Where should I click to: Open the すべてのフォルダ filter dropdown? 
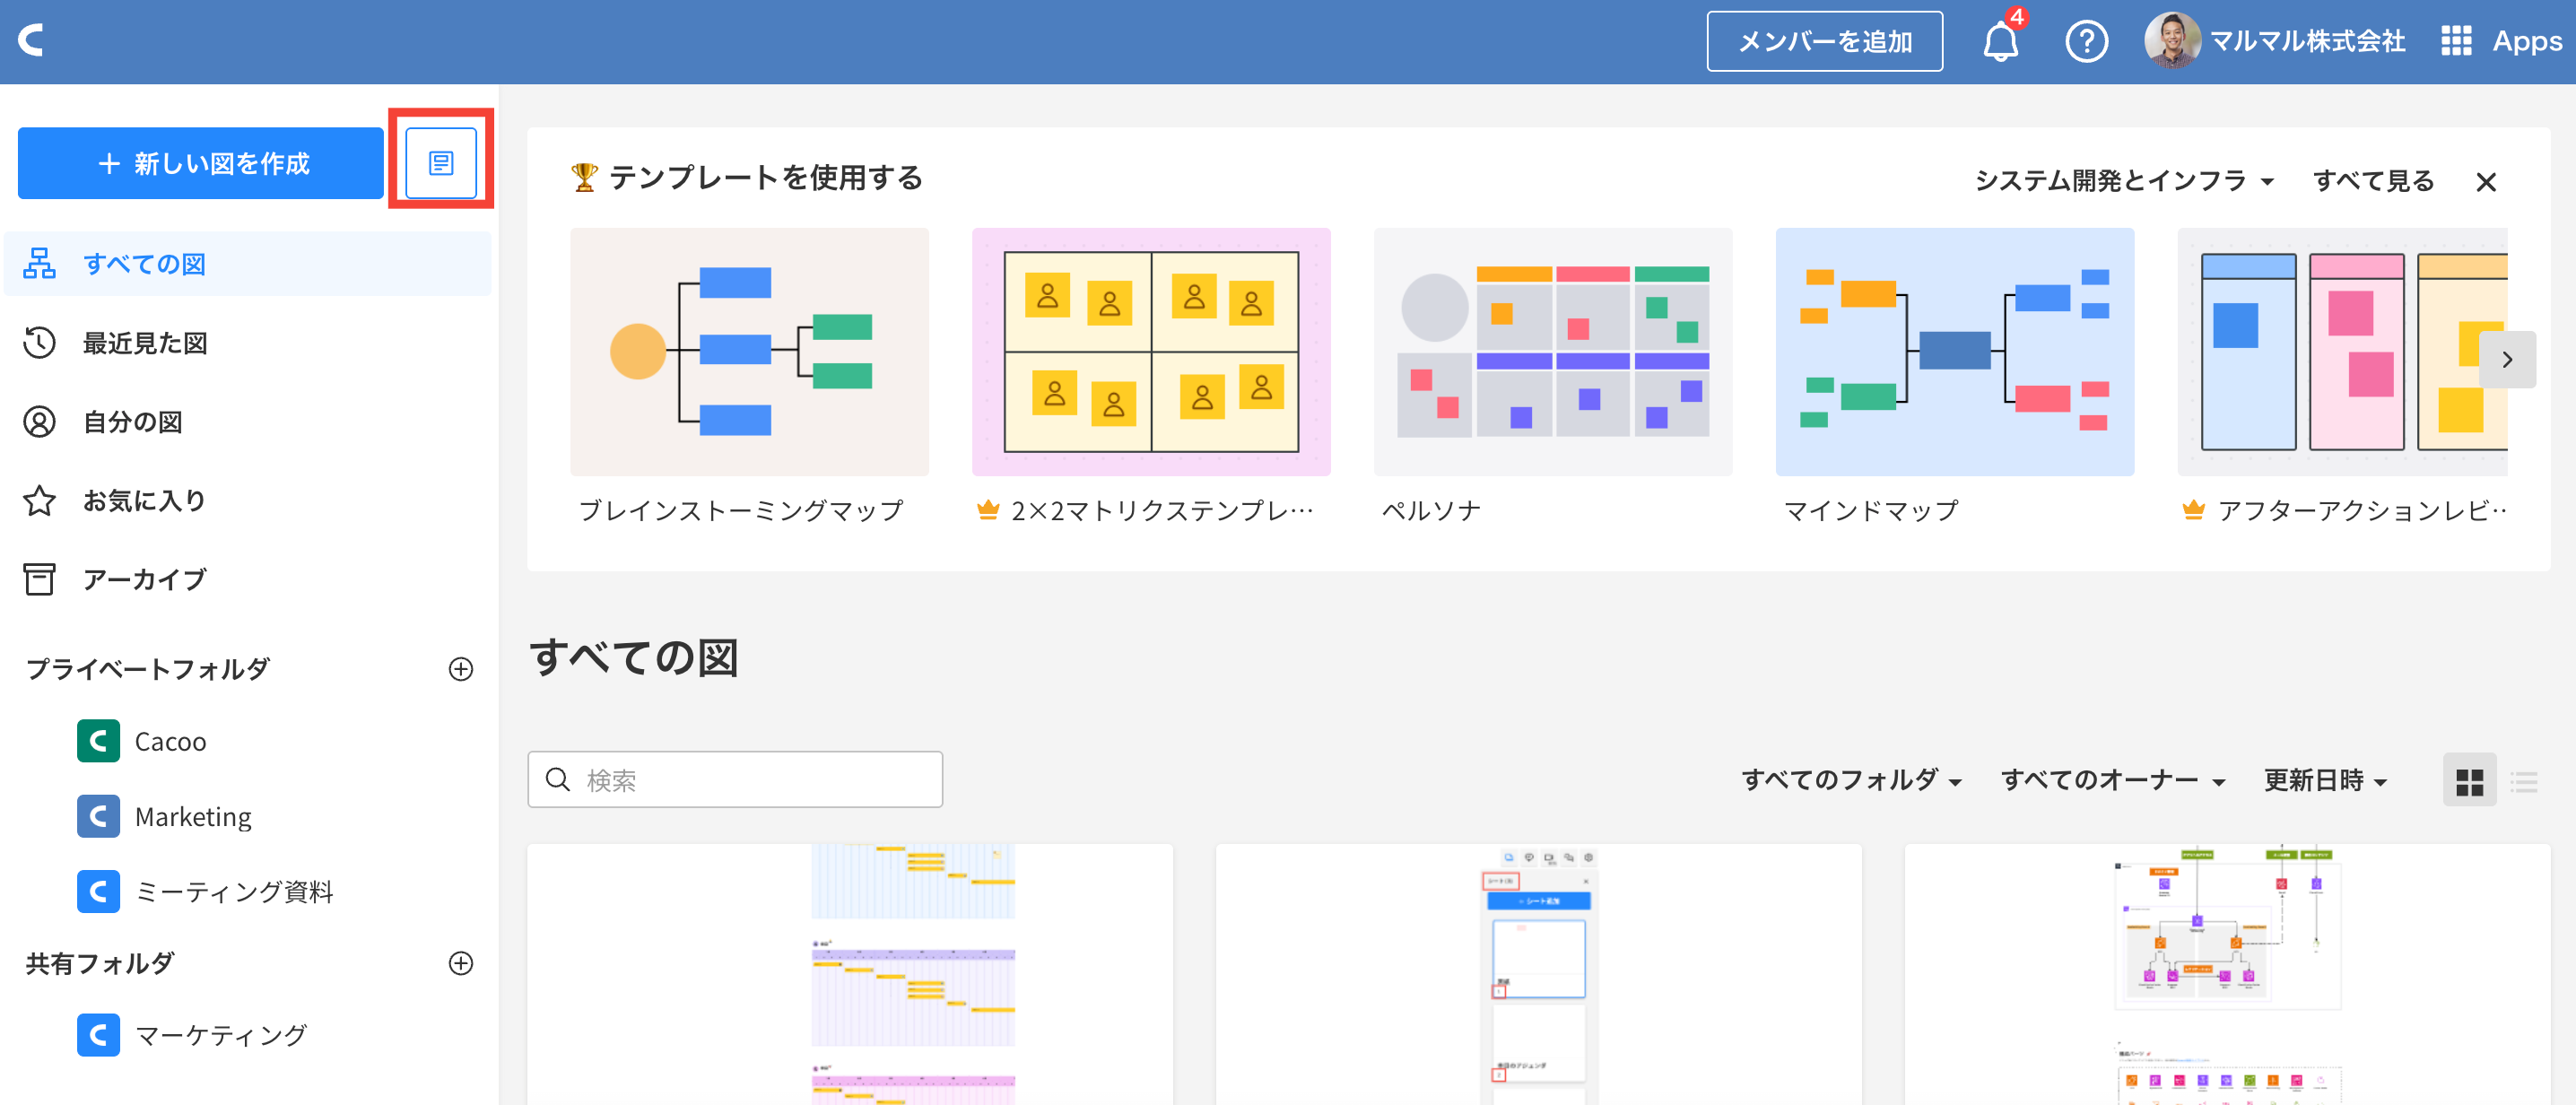coord(1851,780)
